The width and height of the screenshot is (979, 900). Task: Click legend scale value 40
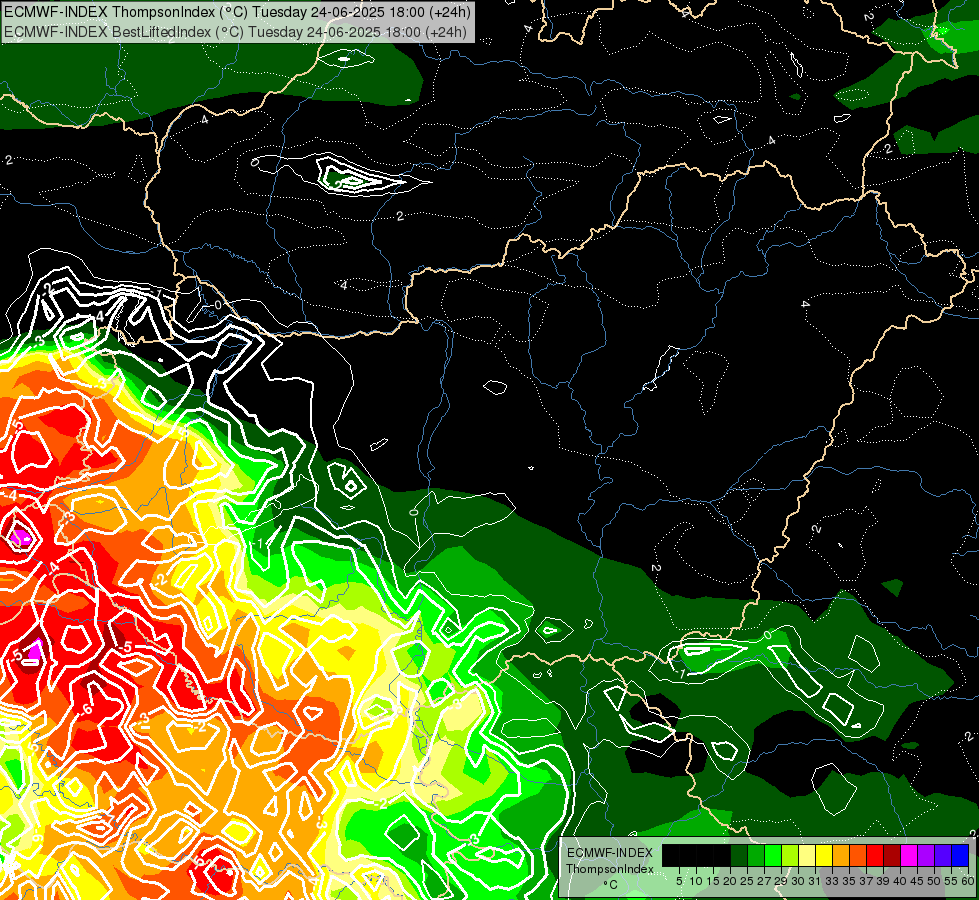(x=900, y=881)
